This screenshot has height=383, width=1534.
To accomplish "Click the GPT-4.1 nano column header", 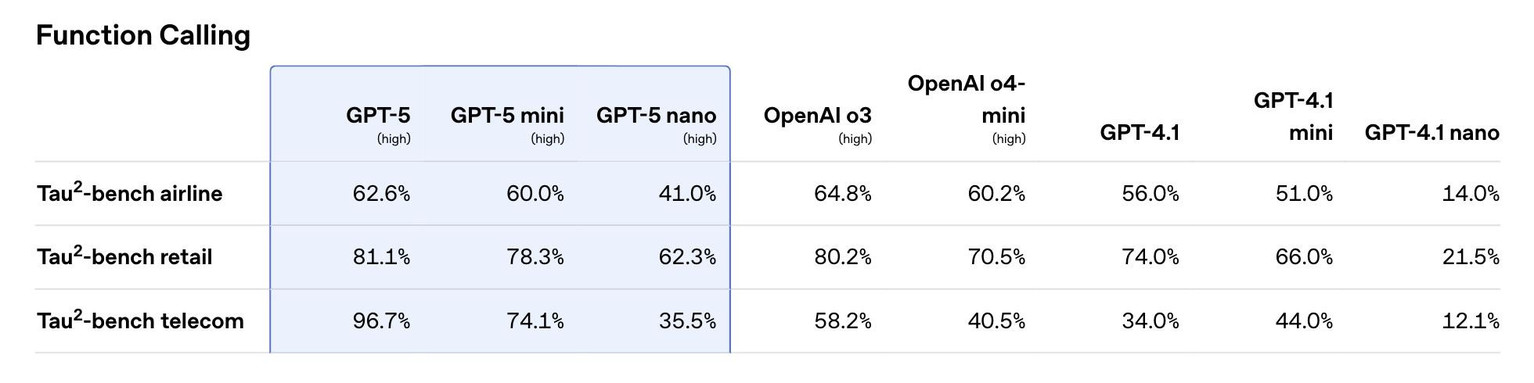I will (x=1432, y=132).
